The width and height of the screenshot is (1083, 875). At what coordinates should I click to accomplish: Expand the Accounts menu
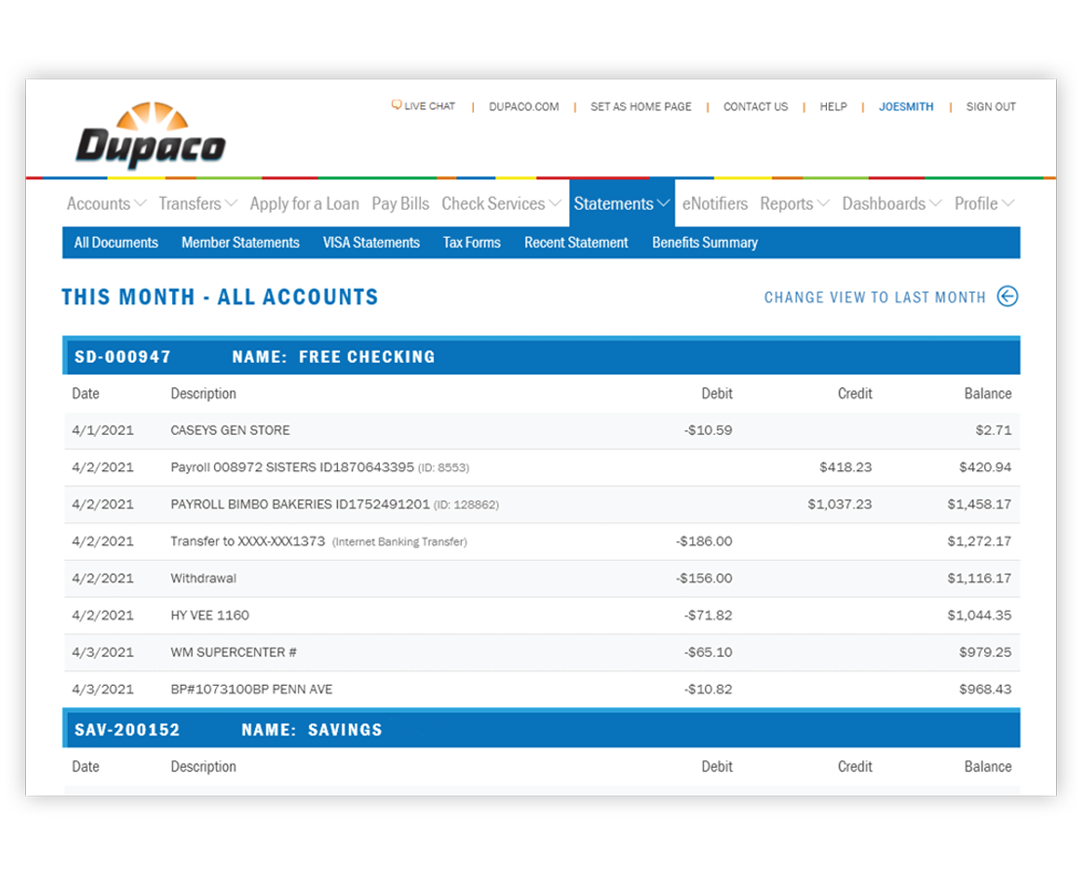(106, 204)
